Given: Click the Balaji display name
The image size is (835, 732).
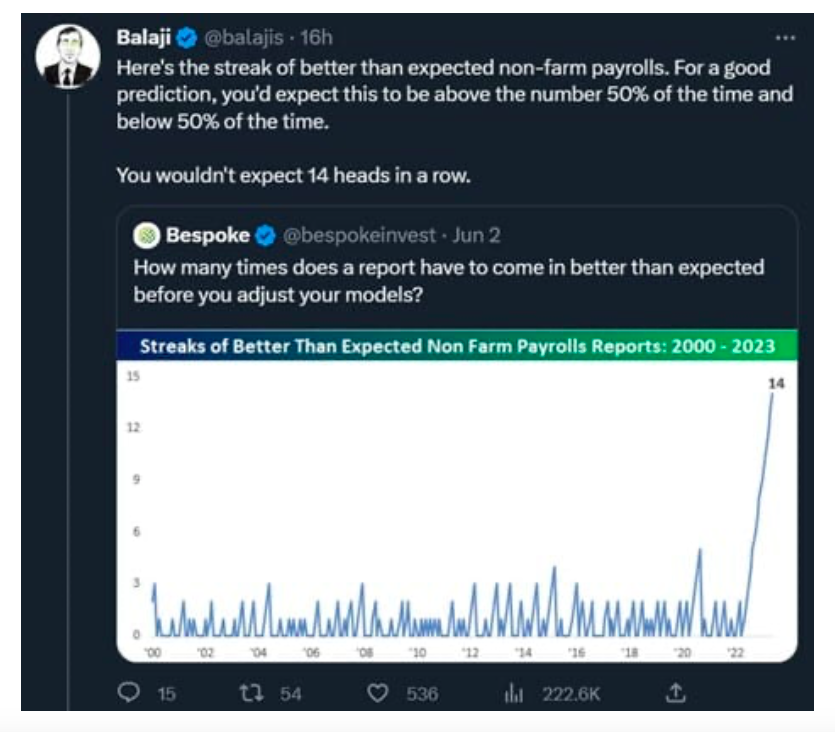Looking at the screenshot, I should 144,37.
